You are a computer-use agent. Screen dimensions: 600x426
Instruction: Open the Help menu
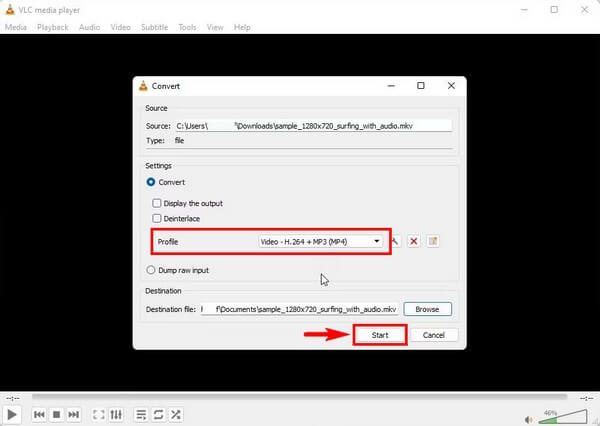click(x=242, y=28)
